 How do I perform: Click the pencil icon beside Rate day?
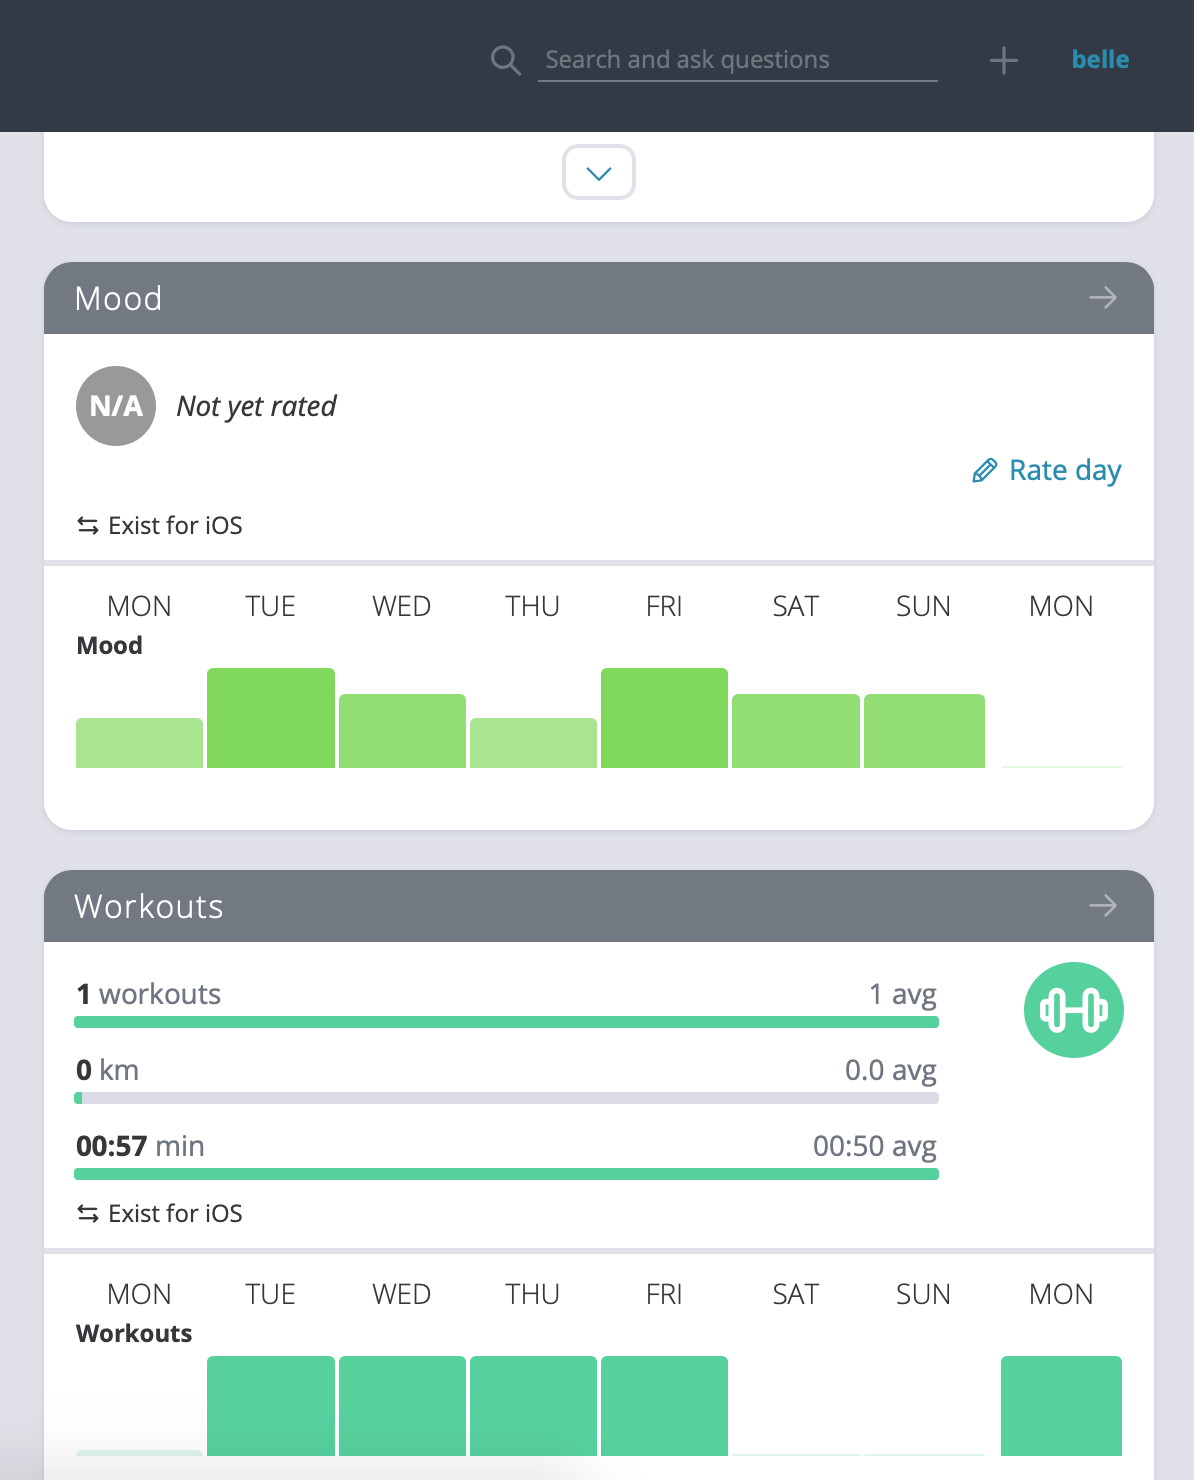click(x=985, y=470)
